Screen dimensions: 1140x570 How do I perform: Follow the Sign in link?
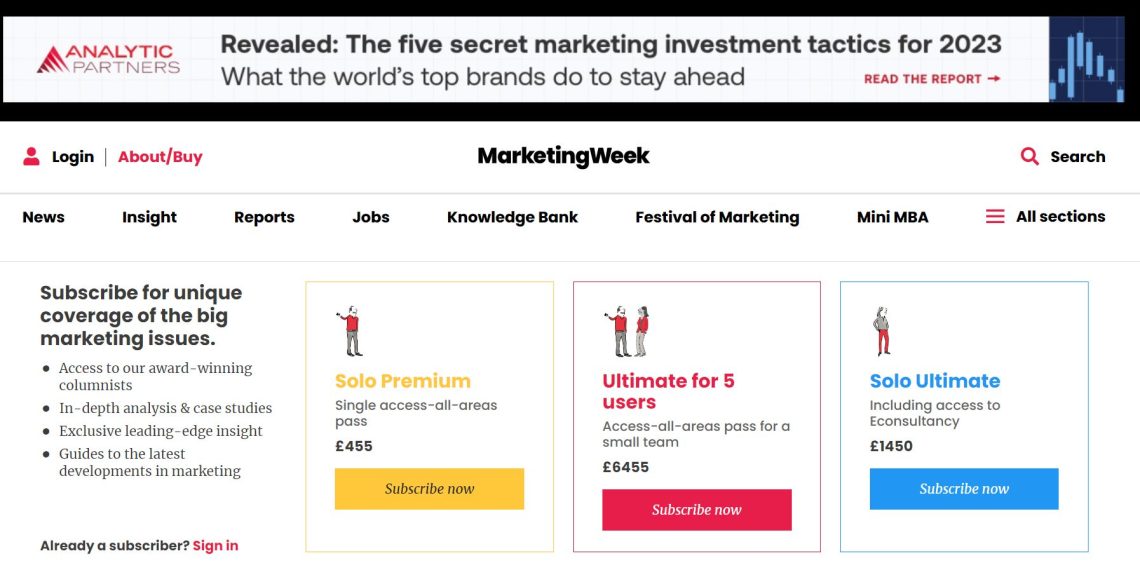pos(215,545)
